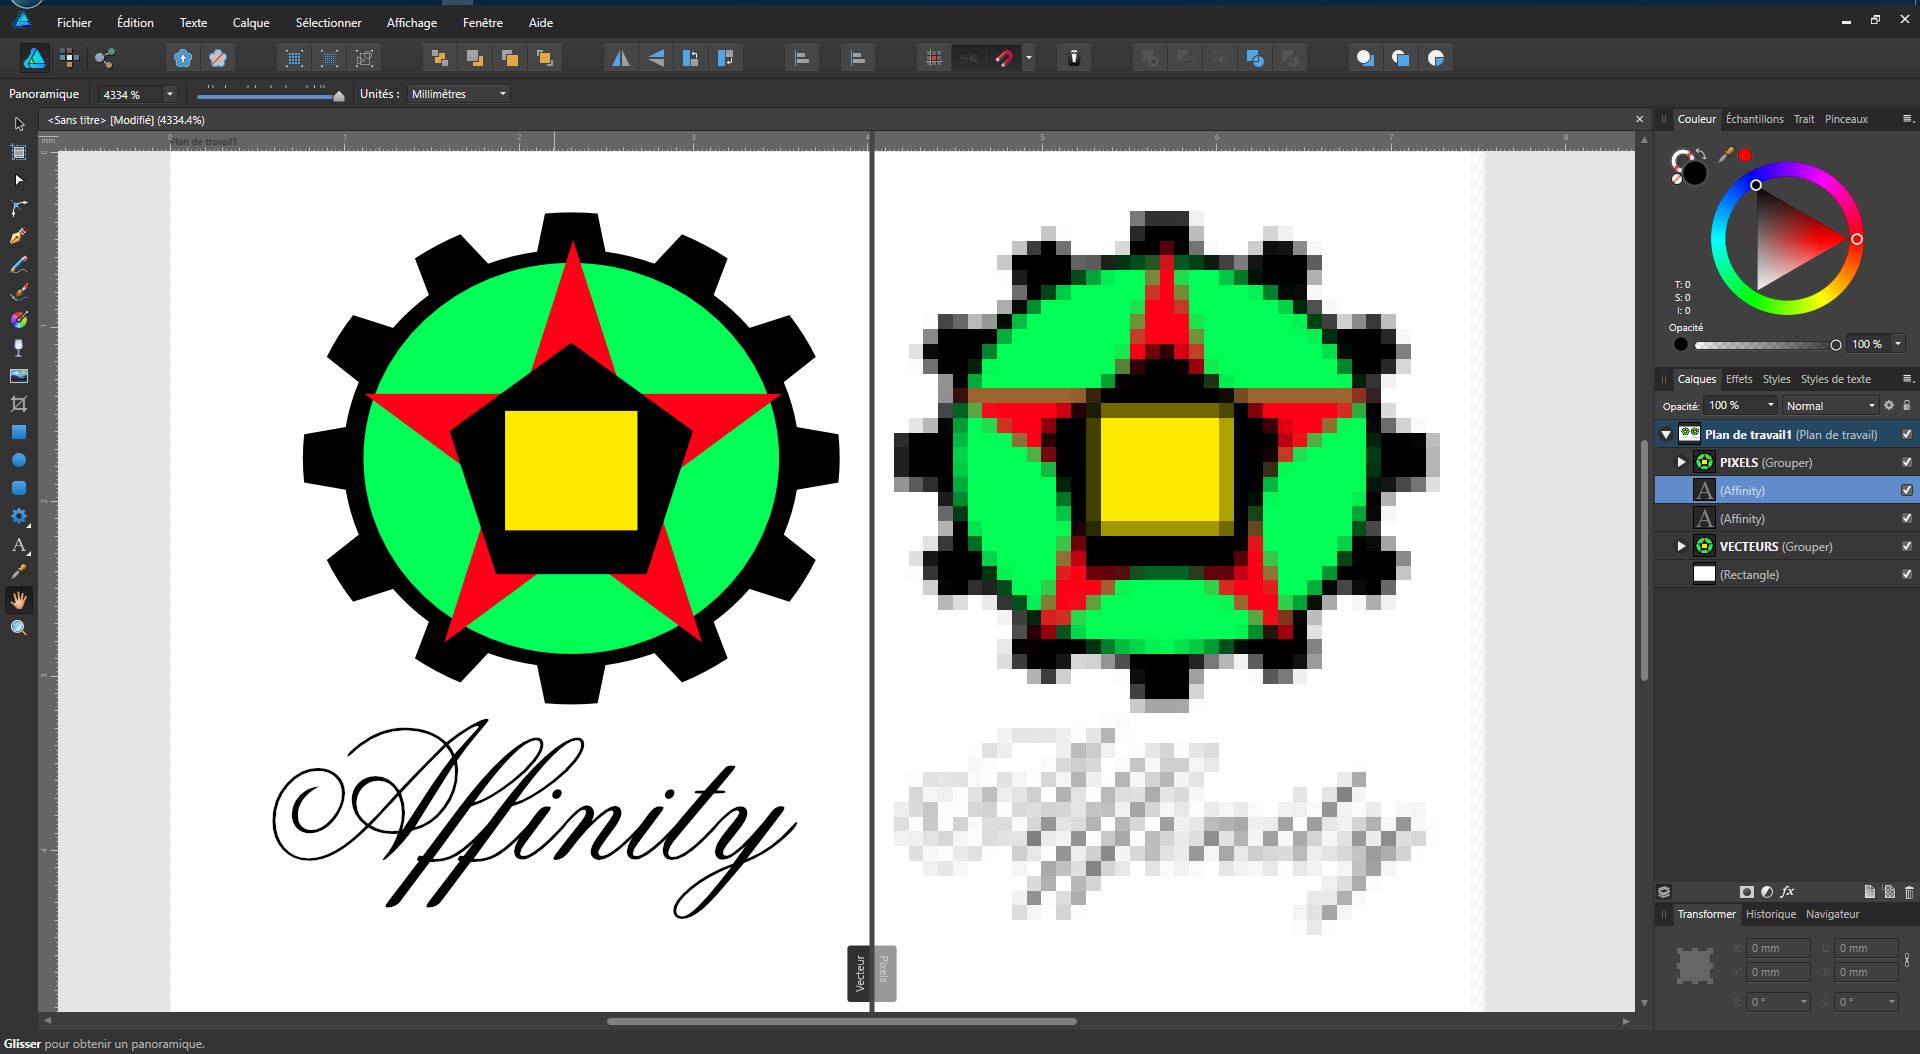1920x1054 pixels.
Task: Toggle visibility of selected (Affinity) layer
Action: 1906,490
